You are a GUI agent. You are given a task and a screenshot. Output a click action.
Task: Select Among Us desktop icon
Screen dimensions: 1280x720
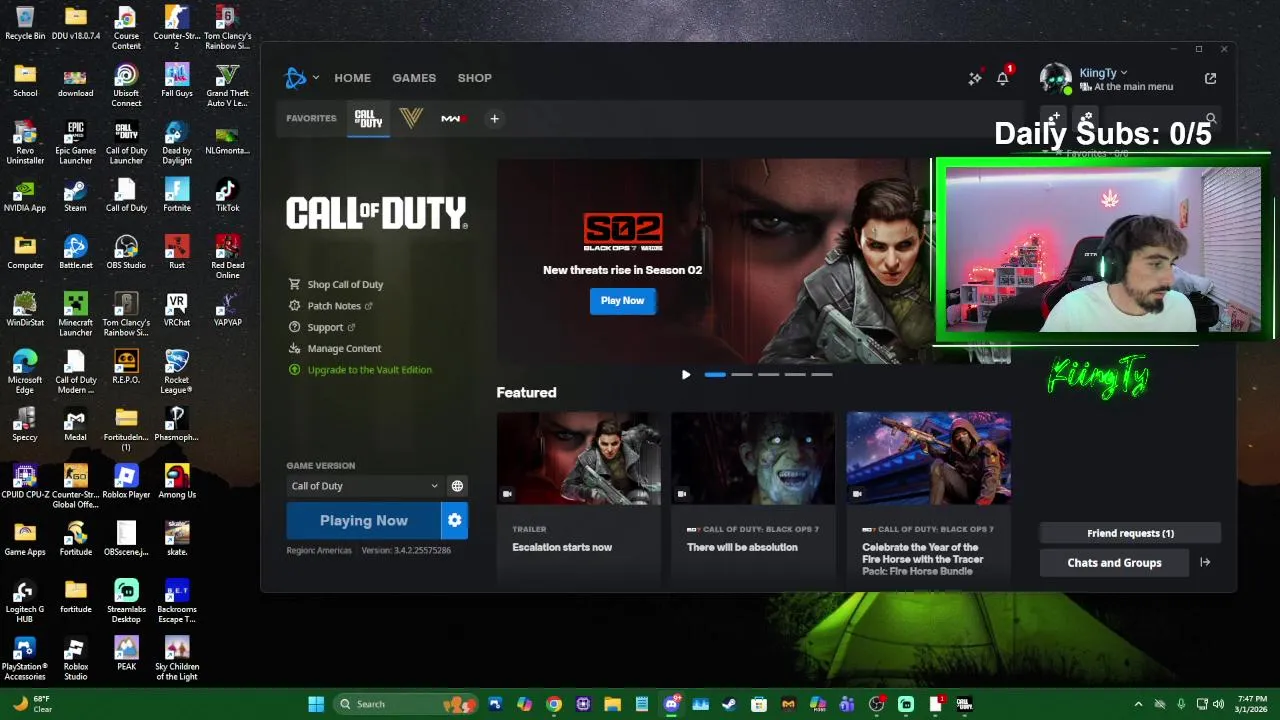coord(177,481)
